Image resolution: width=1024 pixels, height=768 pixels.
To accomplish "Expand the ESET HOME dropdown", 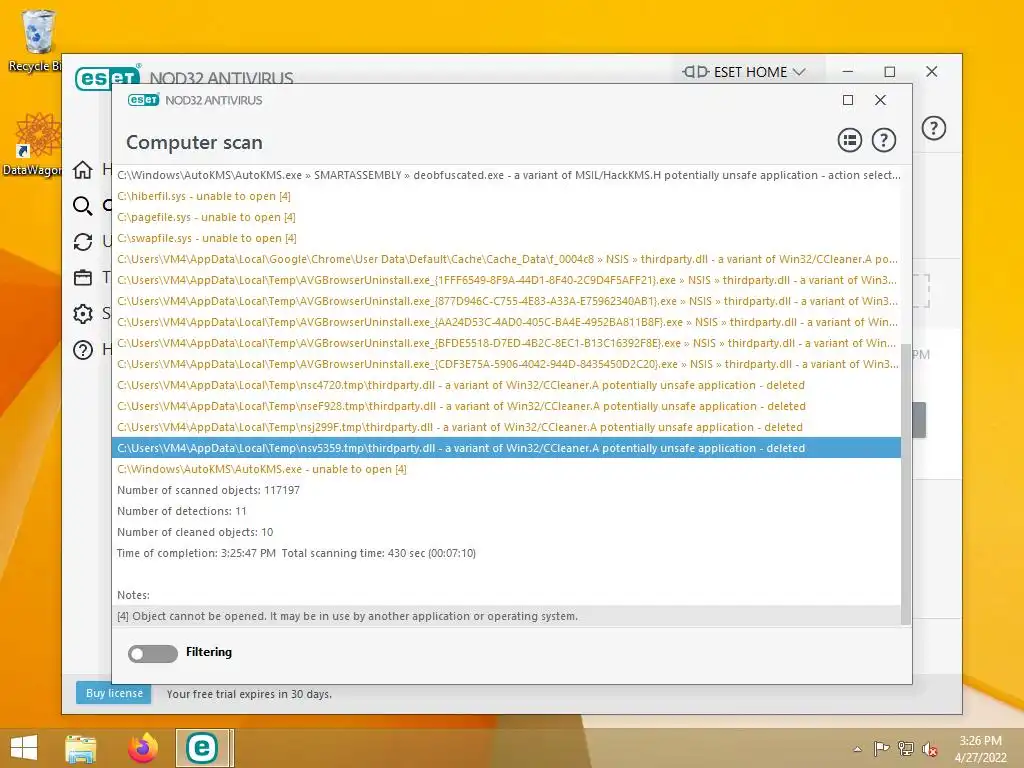I will (744, 72).
